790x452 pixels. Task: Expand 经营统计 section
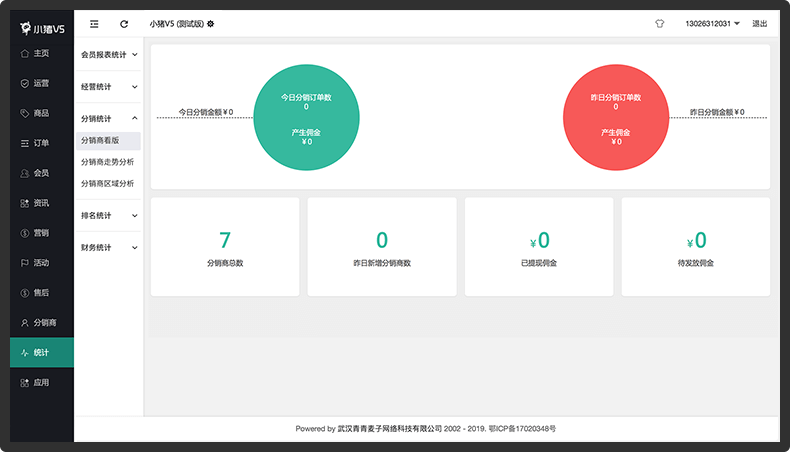[x=108, y=87]
